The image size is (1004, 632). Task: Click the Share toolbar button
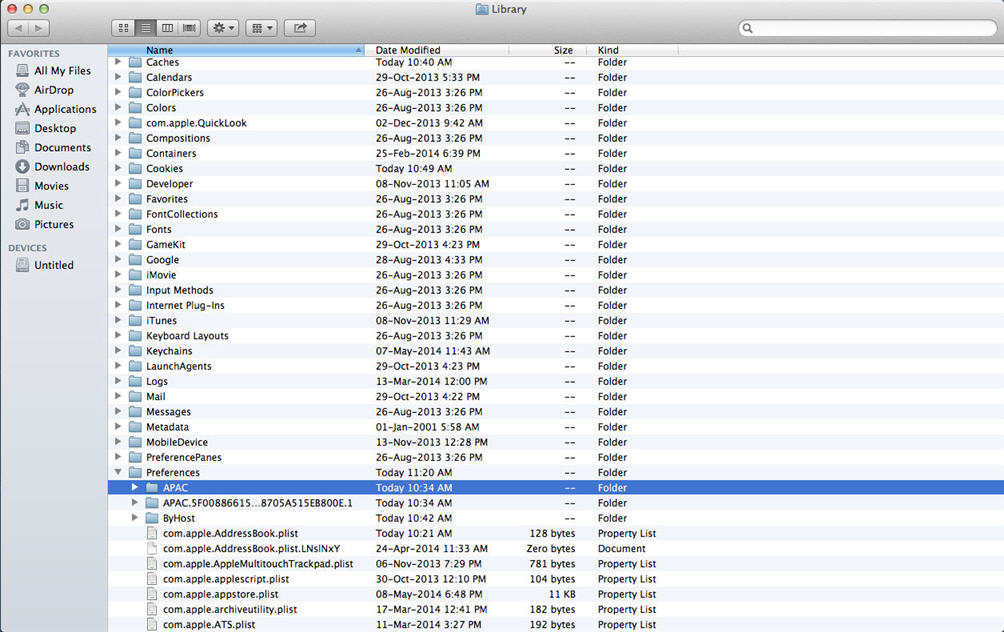[300, 28]
